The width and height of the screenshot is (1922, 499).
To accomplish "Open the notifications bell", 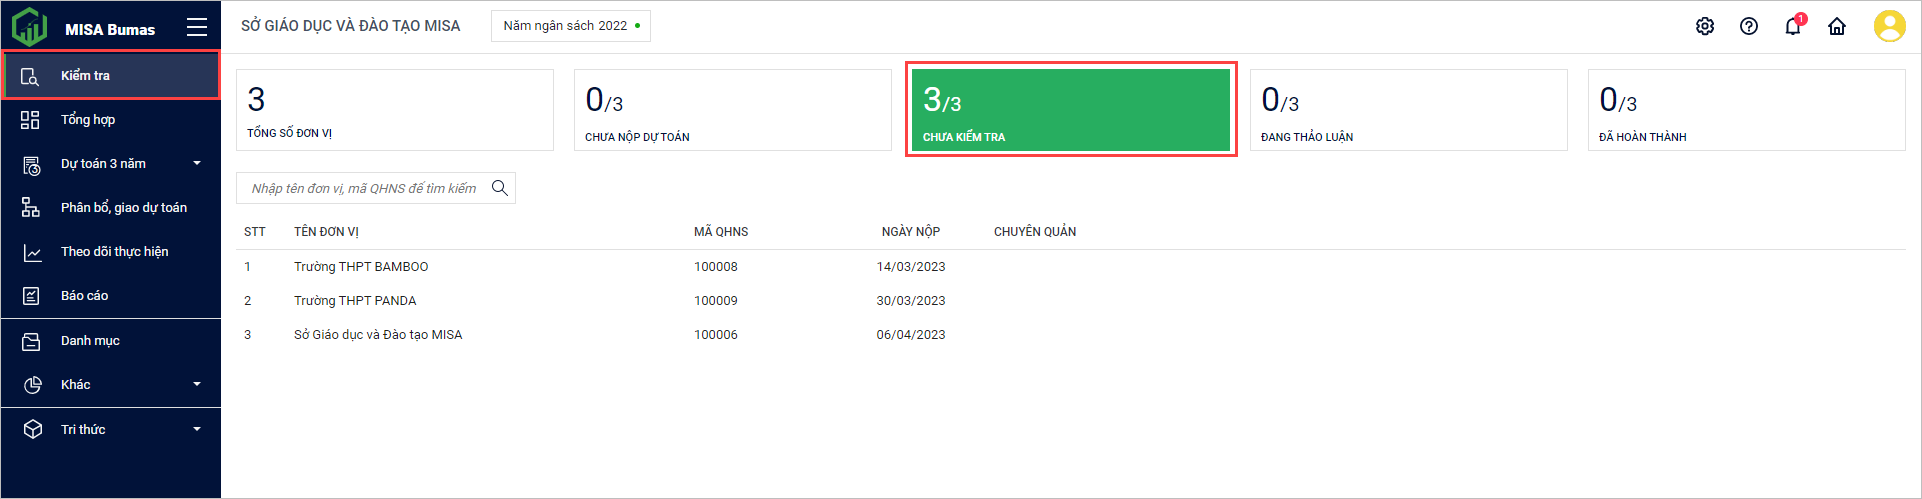I will point(1793,27).
